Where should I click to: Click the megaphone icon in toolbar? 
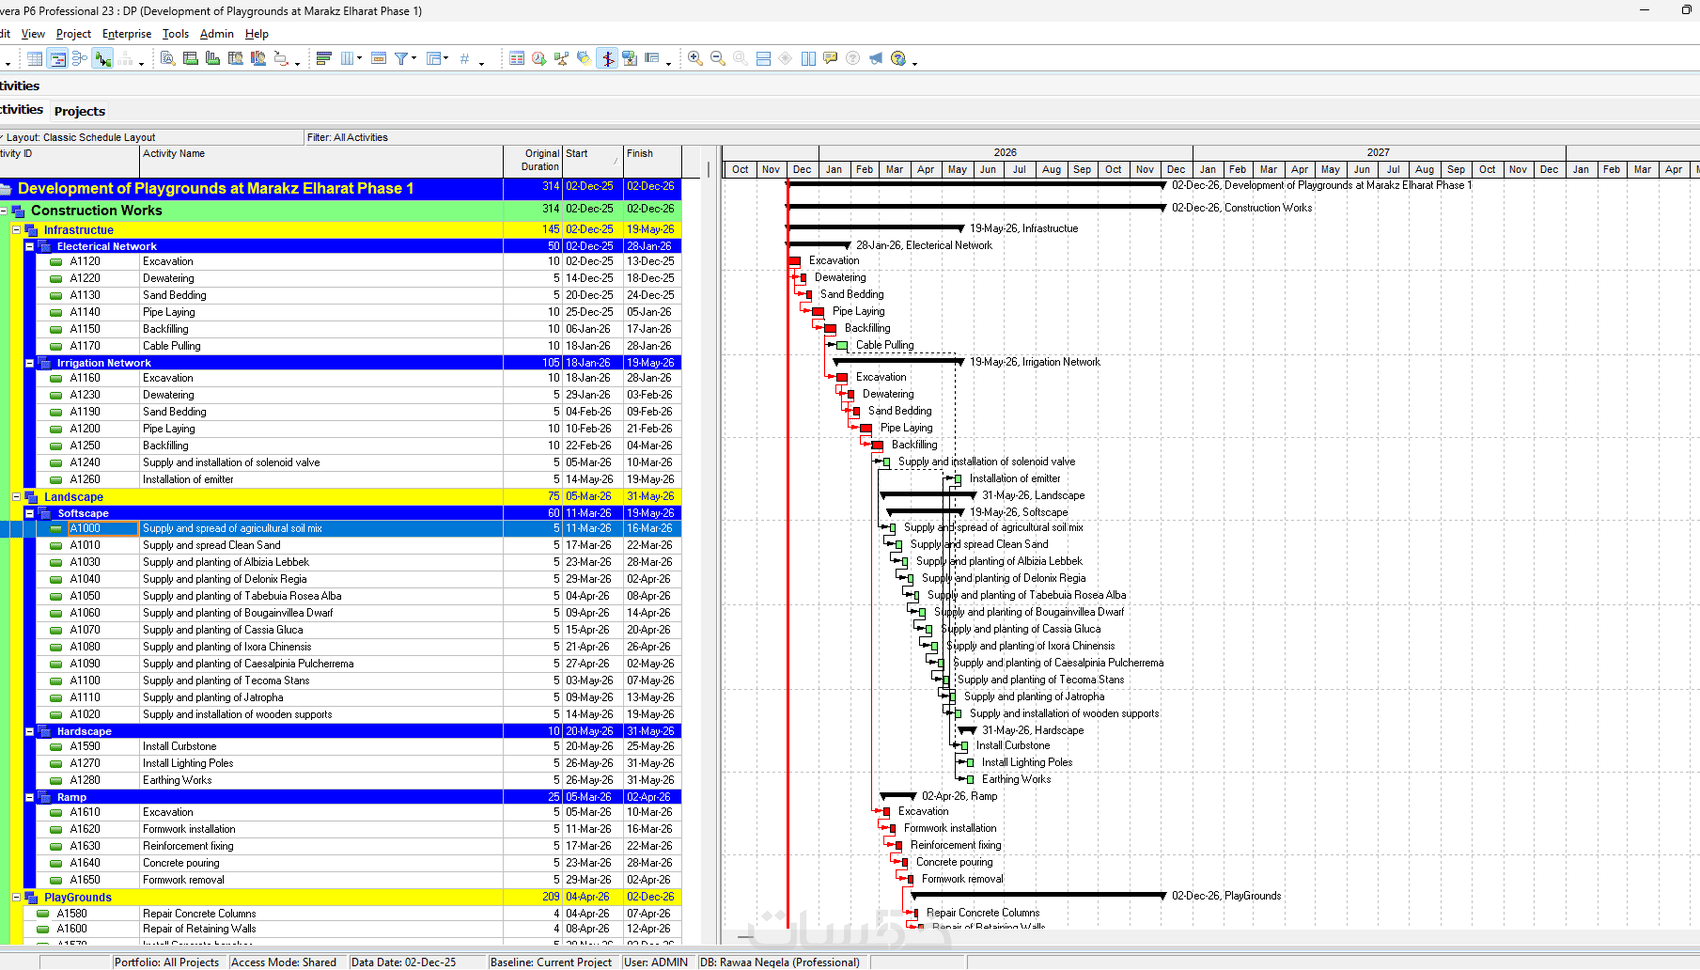[876, 59]
